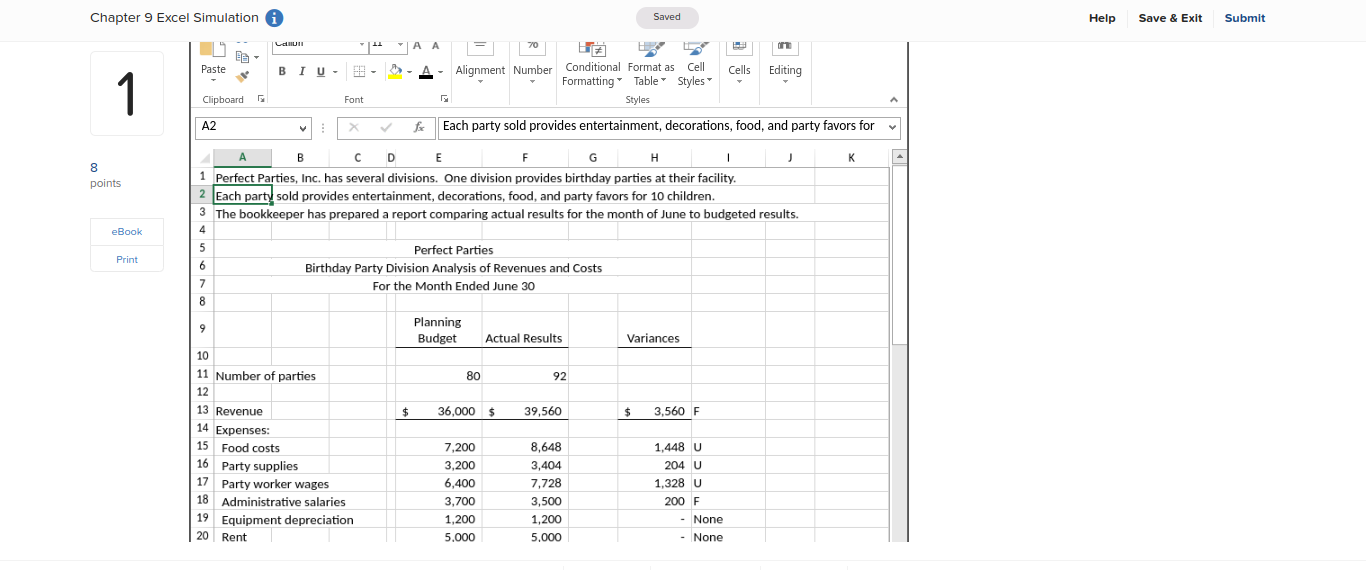
Task: Open the fill color dropdown arrow
Action: [409, 72]
